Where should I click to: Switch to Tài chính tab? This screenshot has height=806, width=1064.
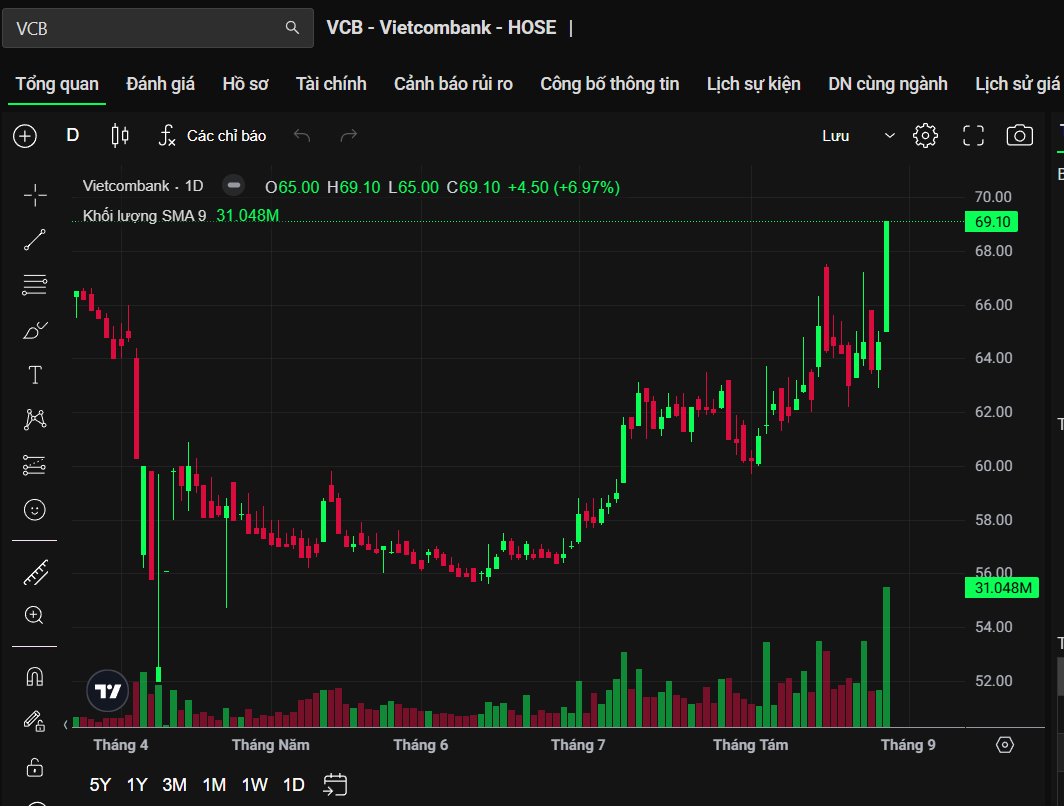coord(331,84)
